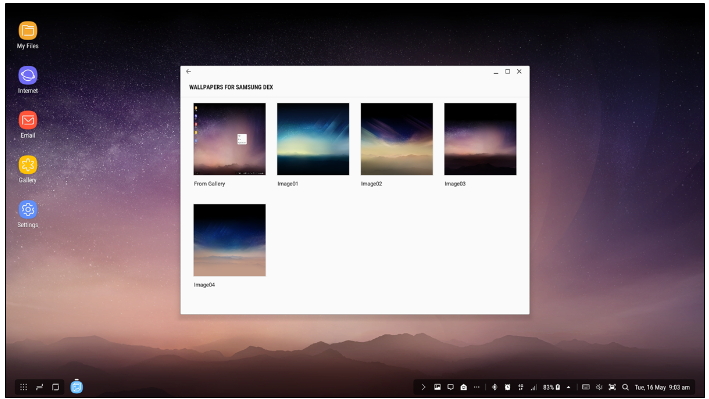This screenshot has height=399, width=709.
Task: Click the home/desktop icon in taskbar
Action: coord(56,387)
